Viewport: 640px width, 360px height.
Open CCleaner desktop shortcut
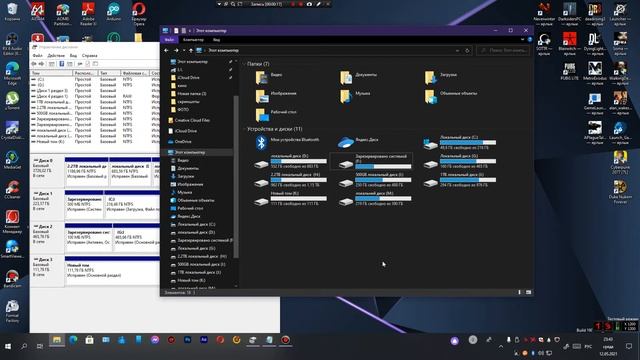click(x=12, y=190)
